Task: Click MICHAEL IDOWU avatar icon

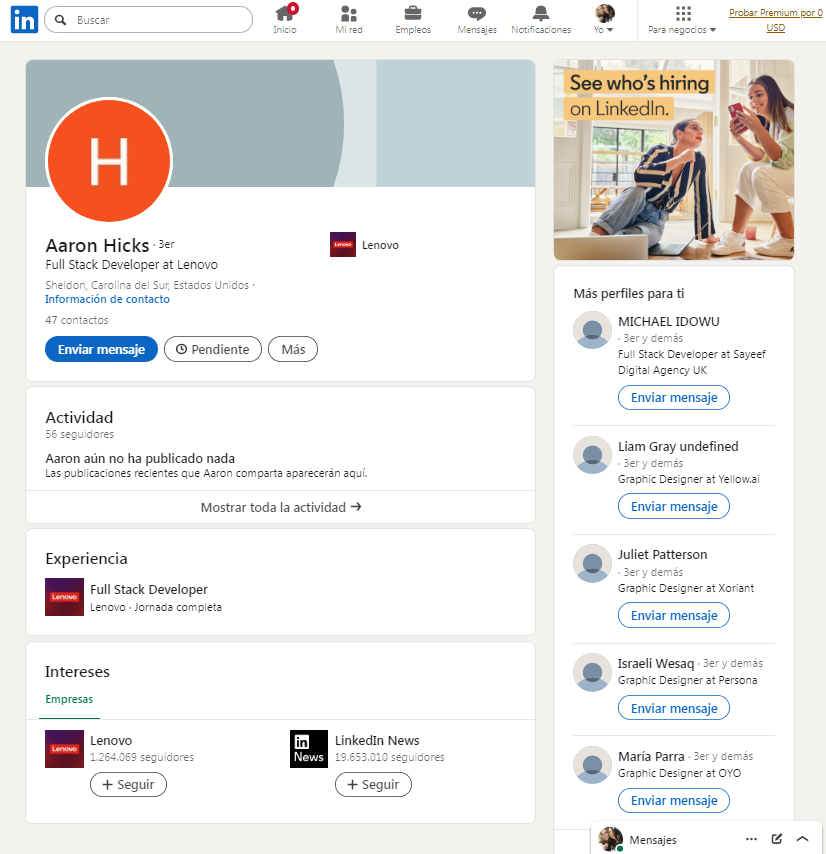Action: pos(592,330)
